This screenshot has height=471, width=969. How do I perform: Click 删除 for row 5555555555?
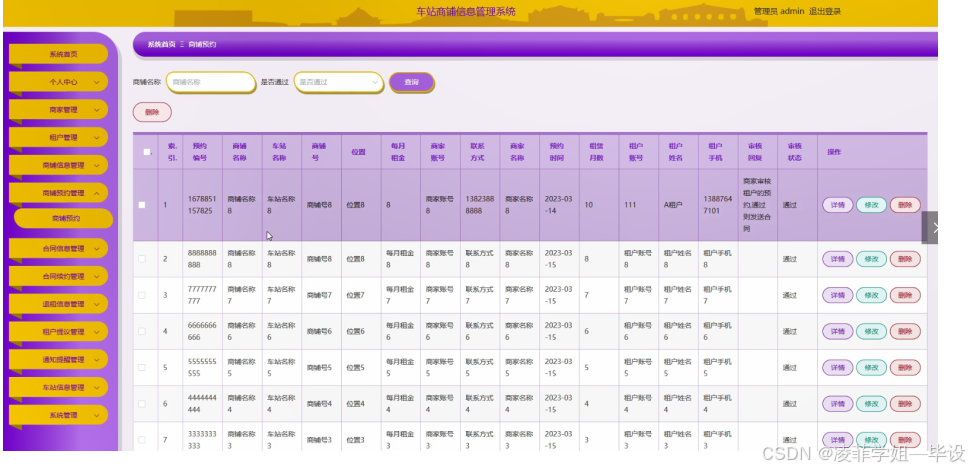(x=905, y=368)
